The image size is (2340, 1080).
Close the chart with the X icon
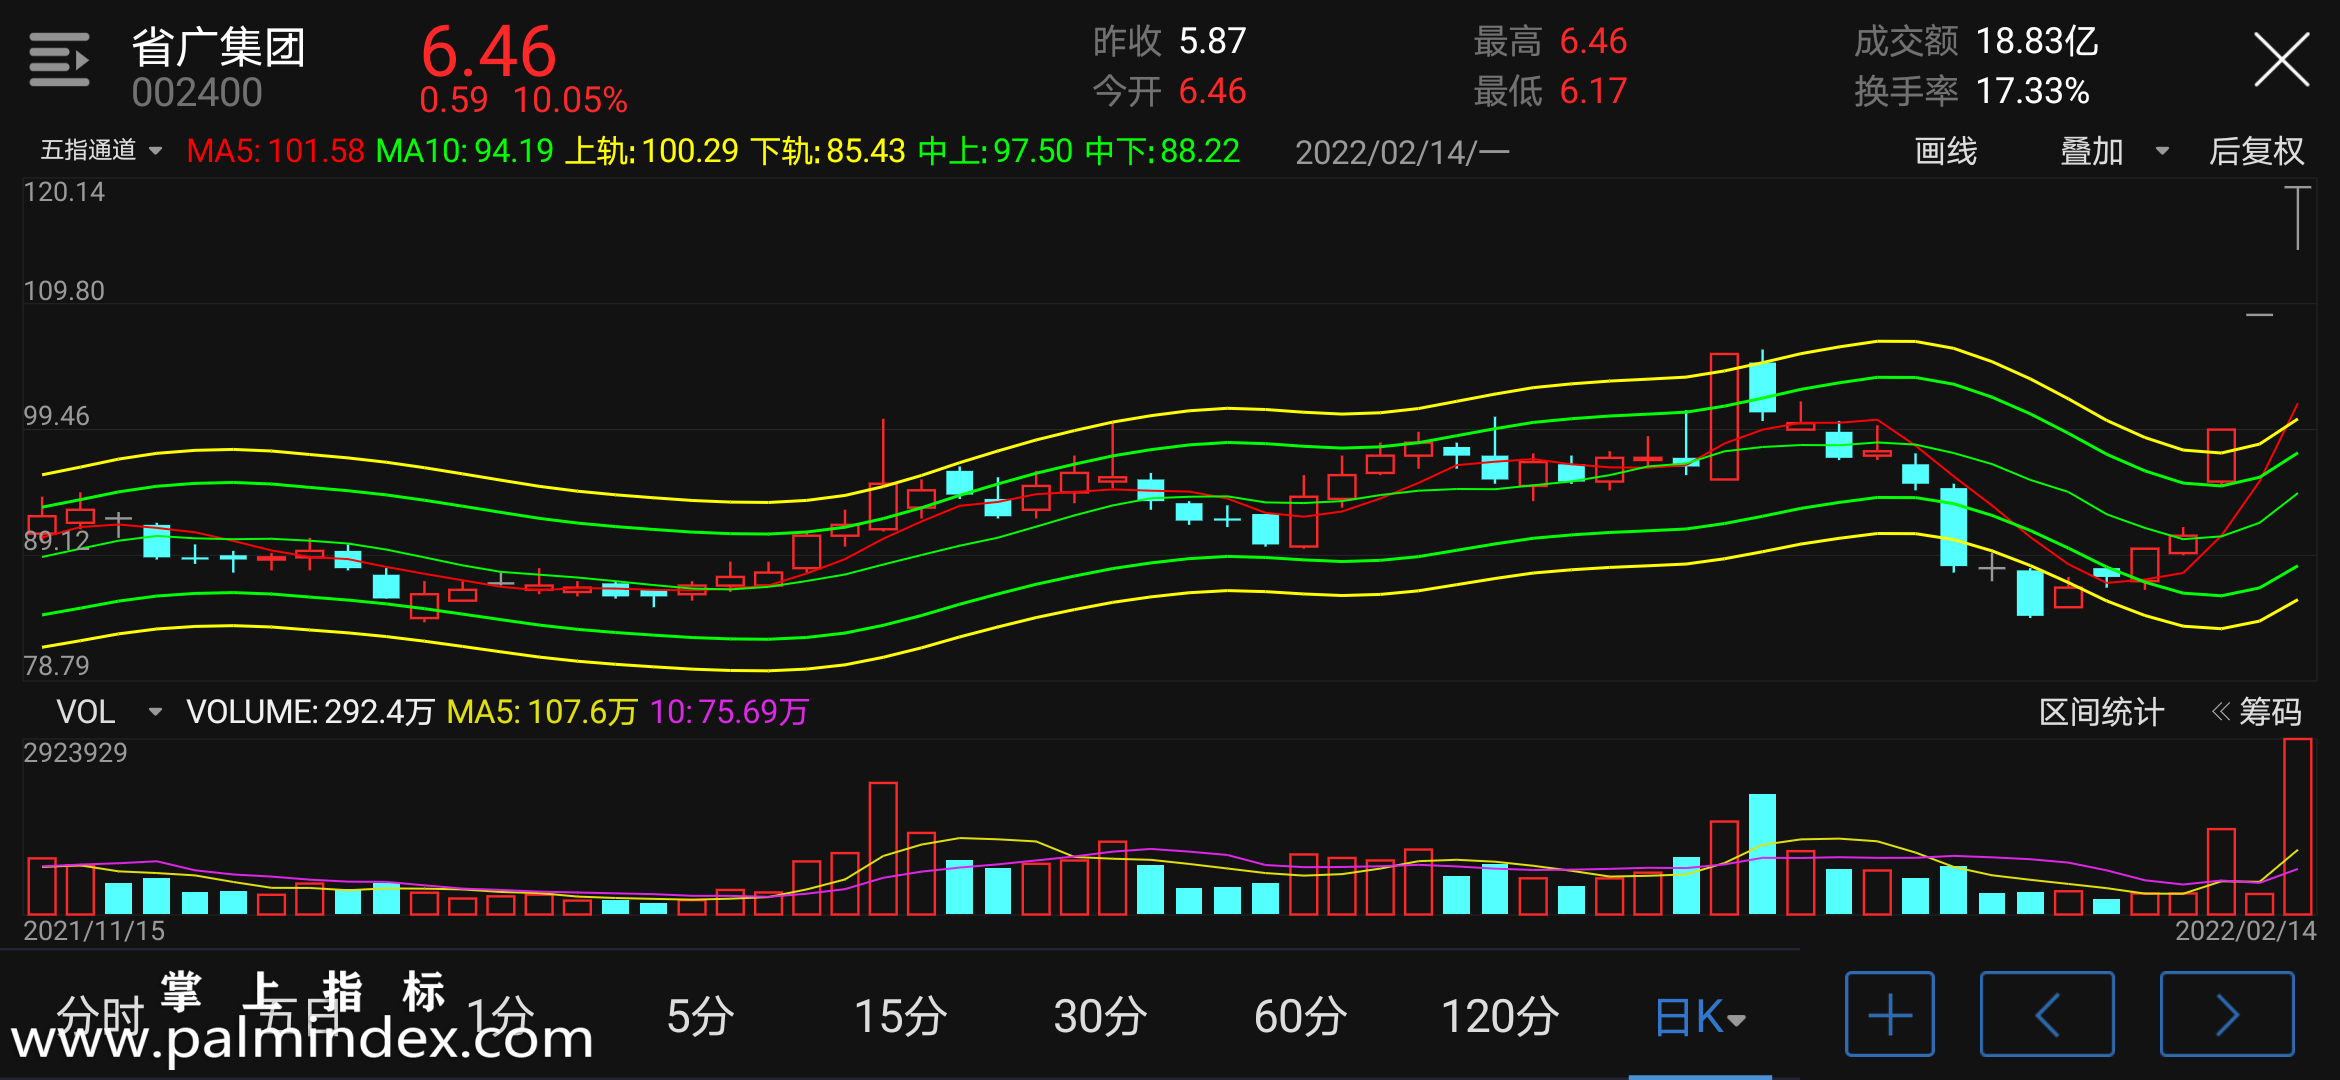point(2281,60)
